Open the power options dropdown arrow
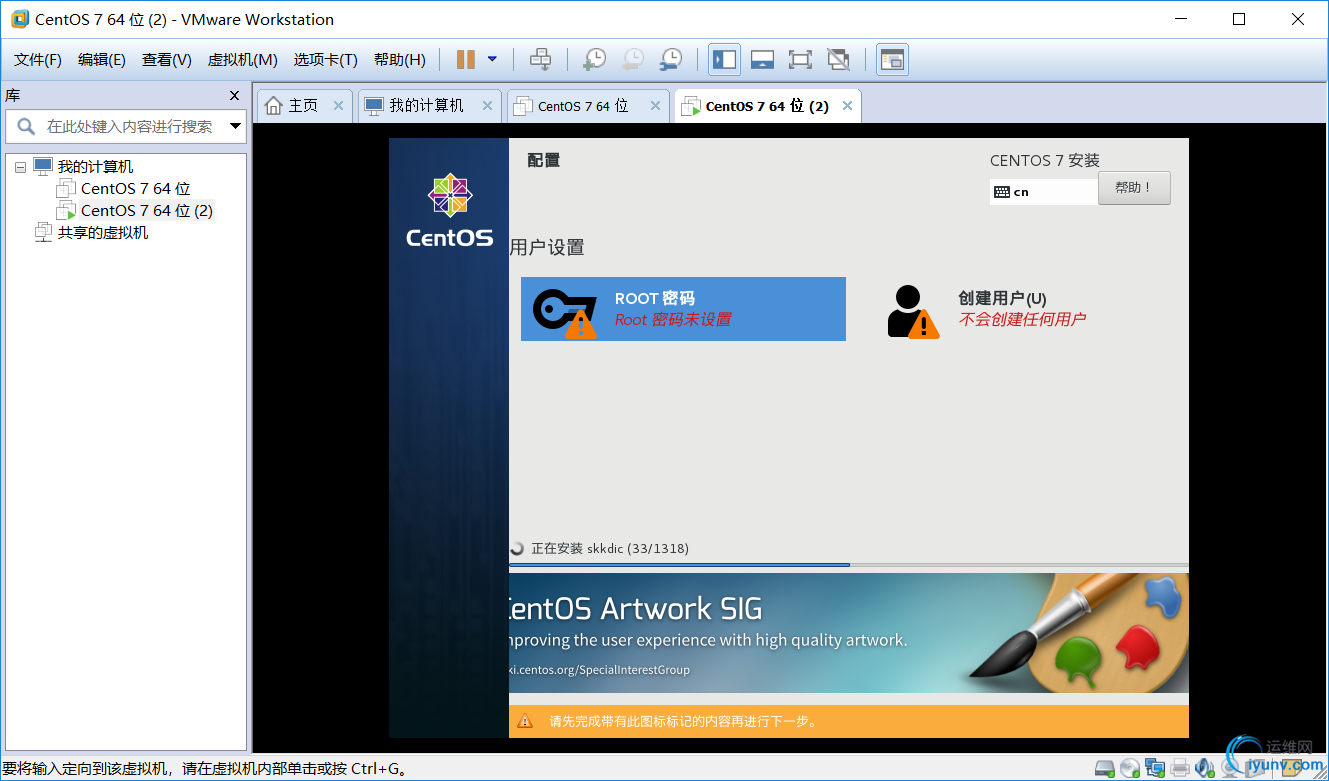 point(492,59)
